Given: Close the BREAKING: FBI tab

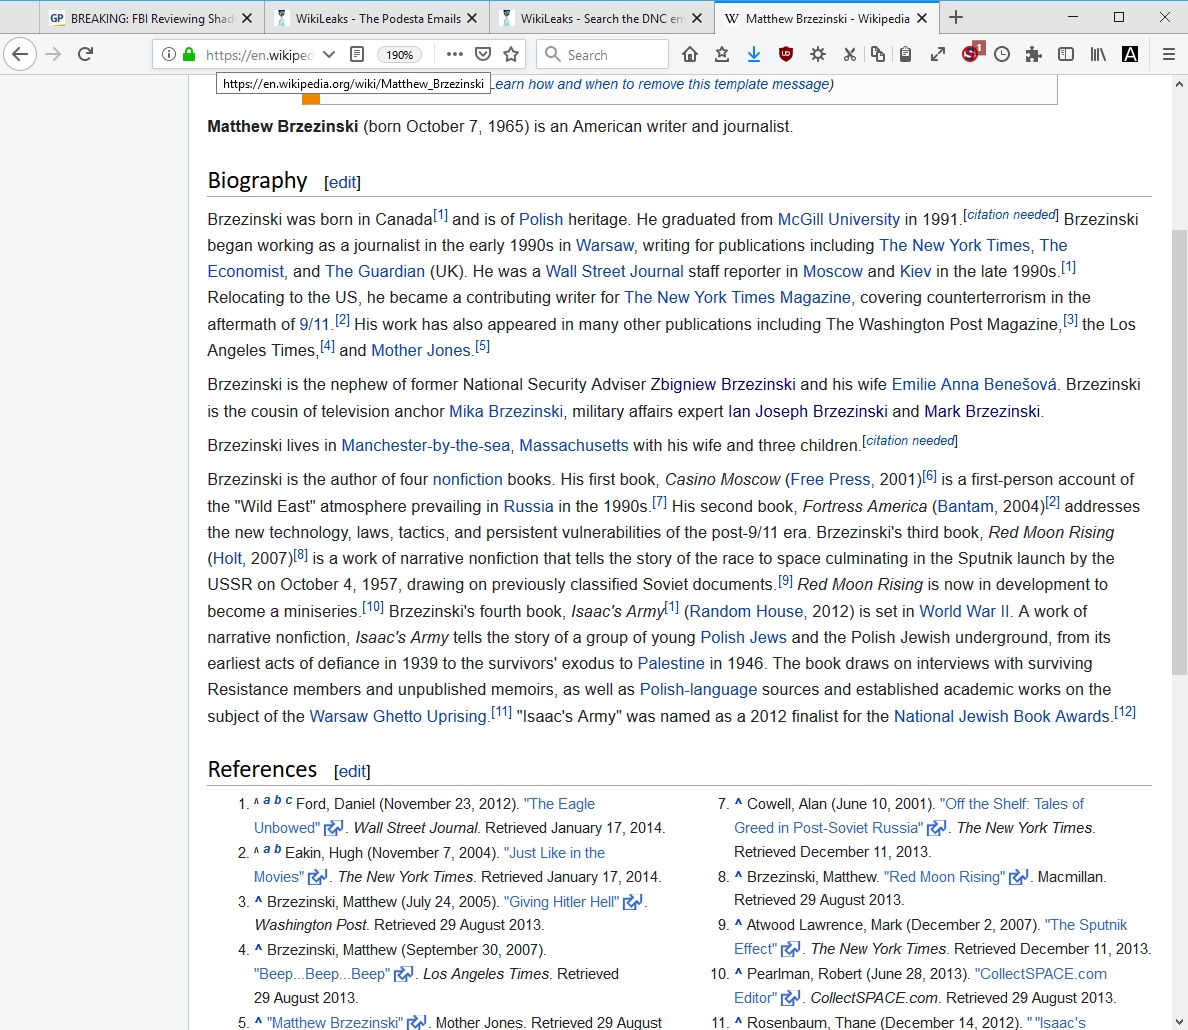Looking at the screenshot, I should click(247, 18).
